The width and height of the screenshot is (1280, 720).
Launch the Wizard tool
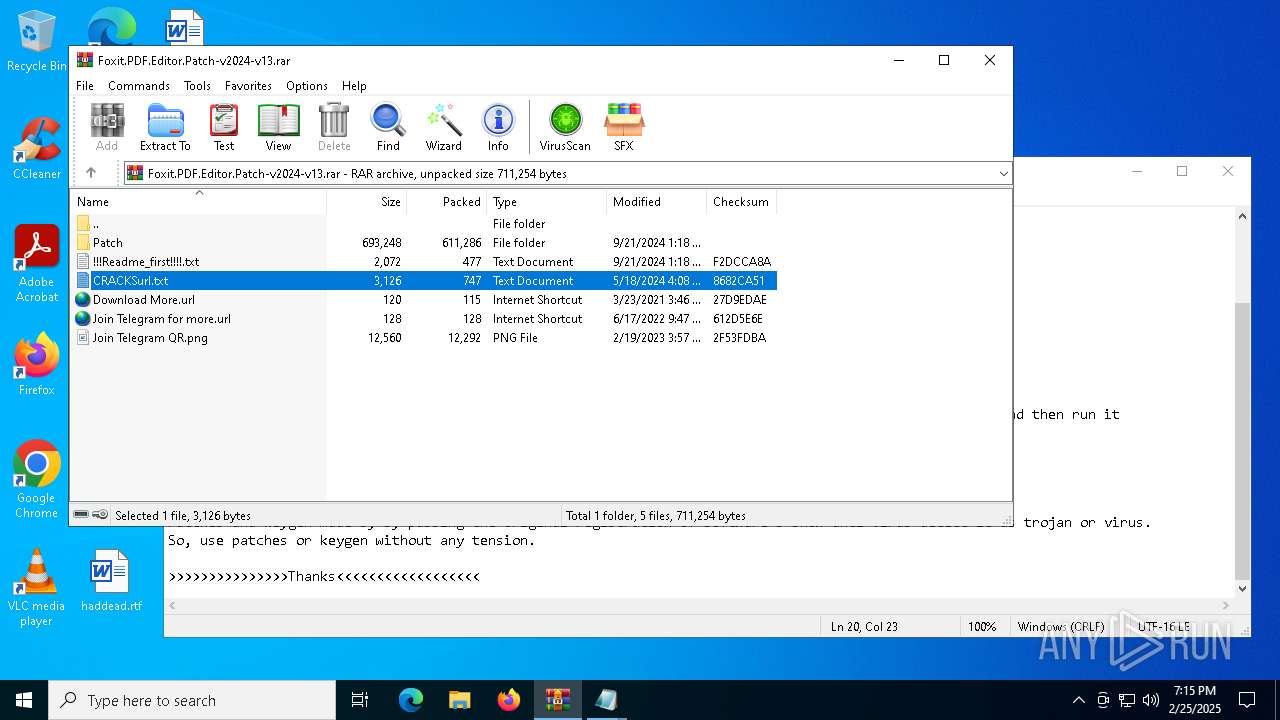tap(443, 127)
